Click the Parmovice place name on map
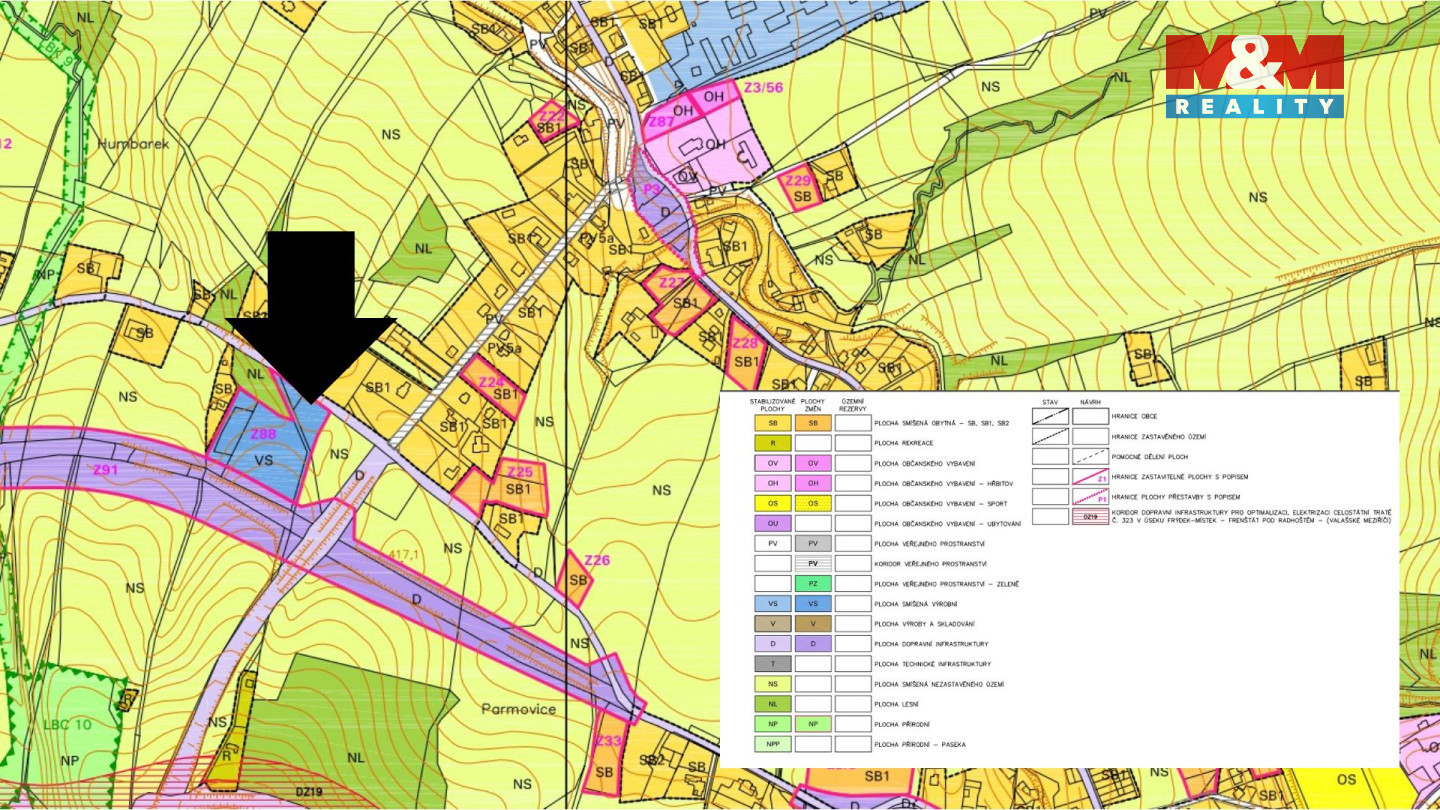The height and width of the screenshot is (810, 1440). click(517, 709)
